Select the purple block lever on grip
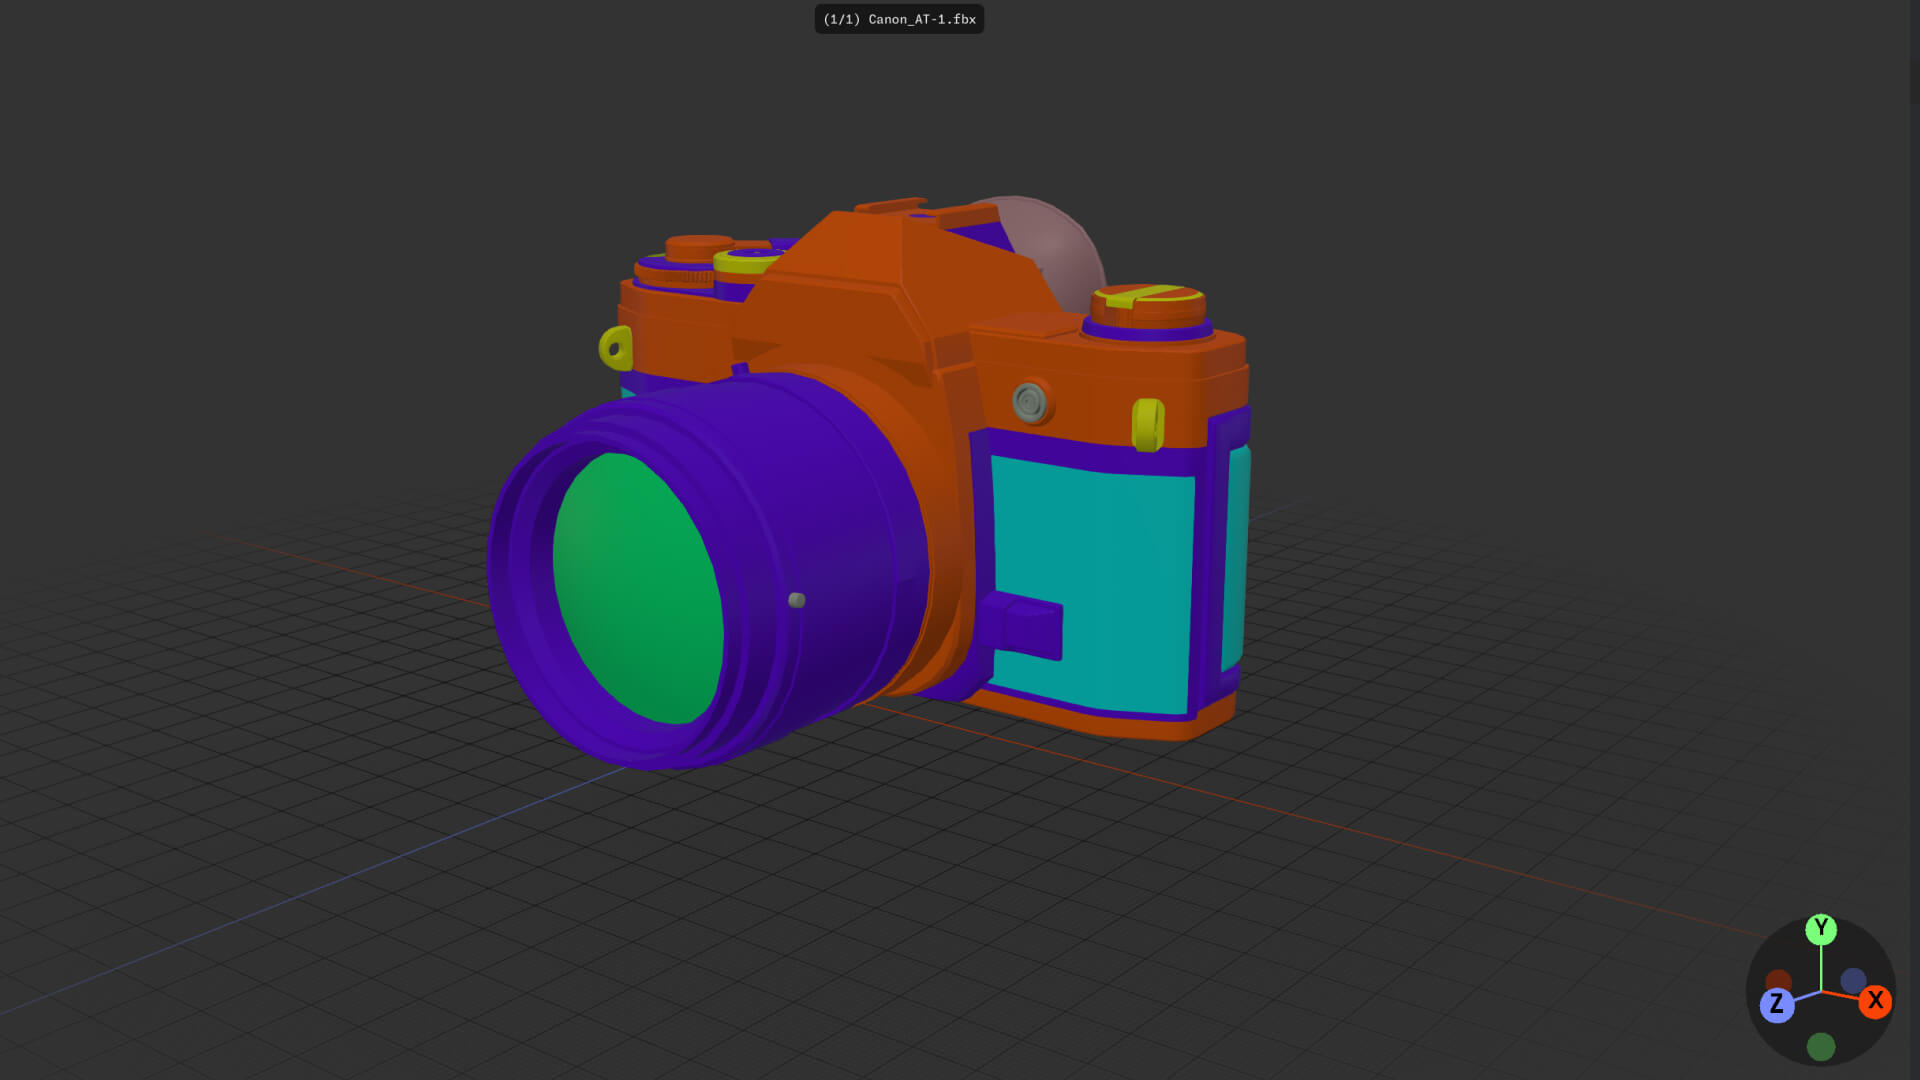1920x1080 pixels. tap(1020, 625)
